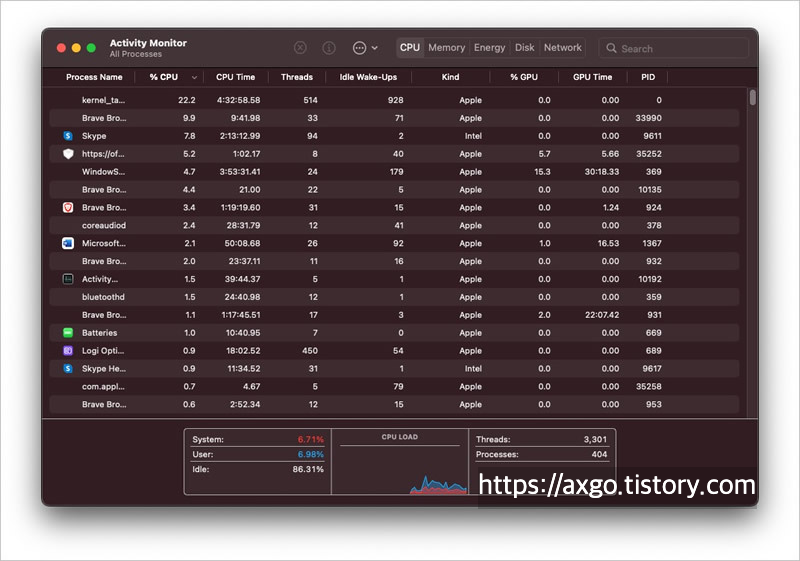Click the Activity Monitor icon in list
800x561 pixels.
click(68, 279)
